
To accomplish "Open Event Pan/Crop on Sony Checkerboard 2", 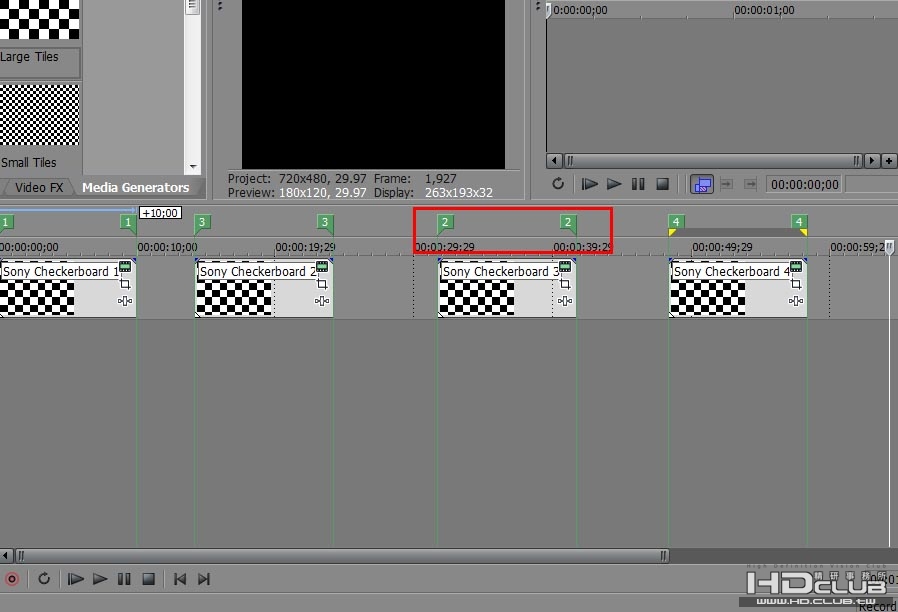I will tap(322, 284).
